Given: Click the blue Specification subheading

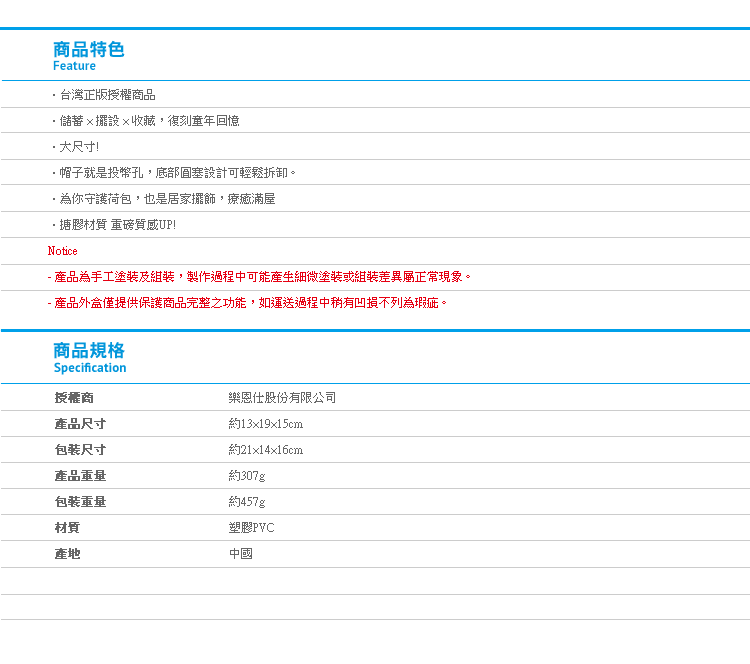Looking at the screenshot, I should [90, 368].
